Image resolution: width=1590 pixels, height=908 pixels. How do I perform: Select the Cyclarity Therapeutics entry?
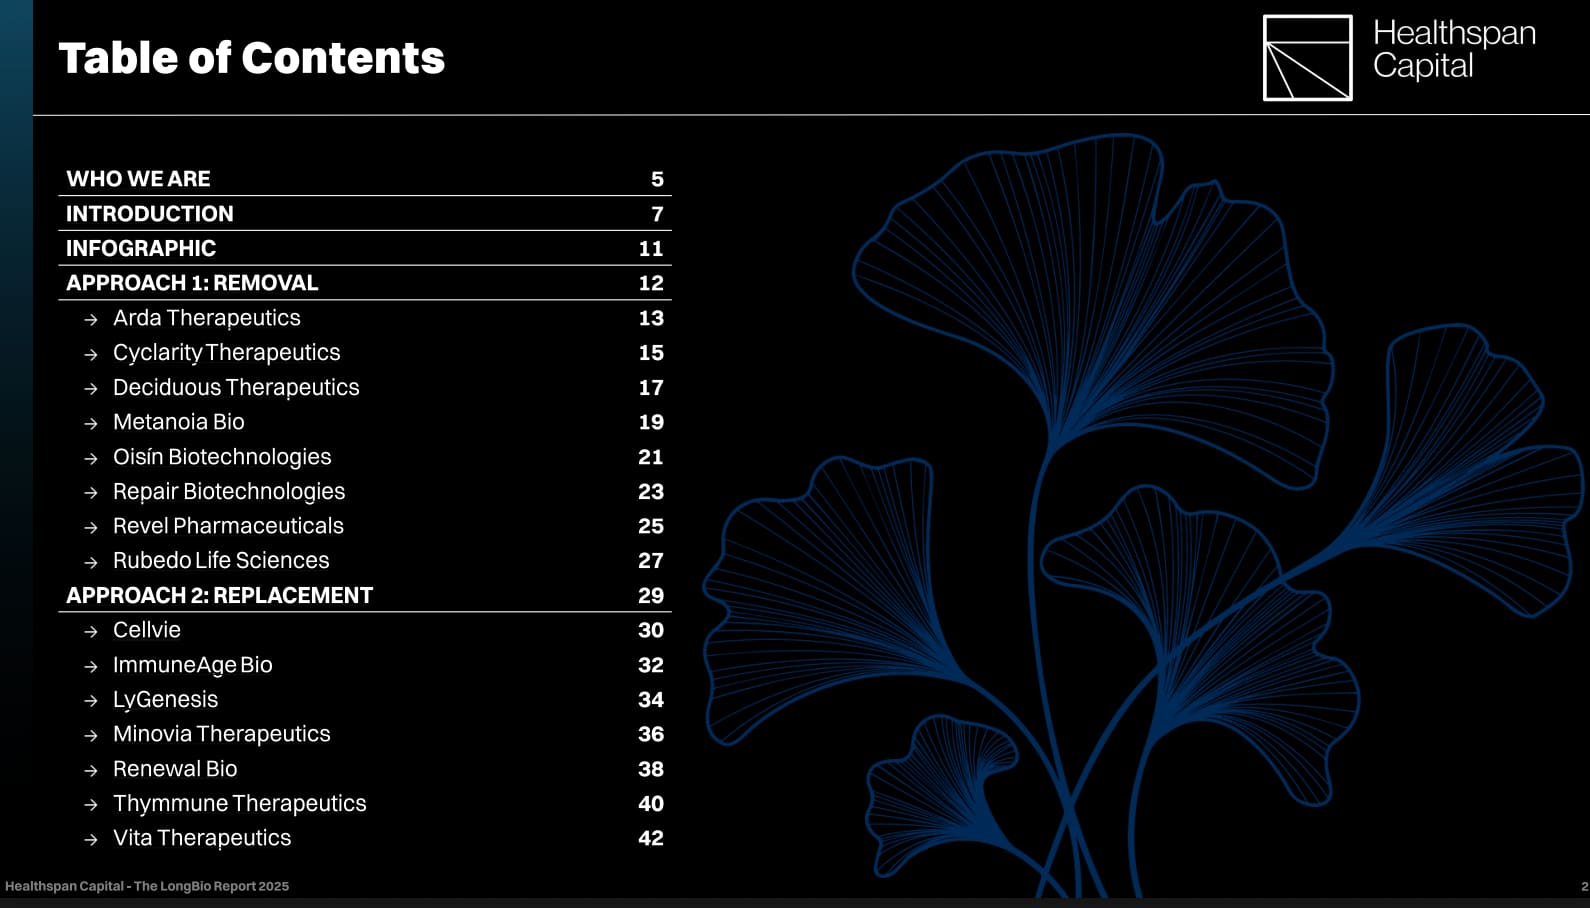pos(226,352)
